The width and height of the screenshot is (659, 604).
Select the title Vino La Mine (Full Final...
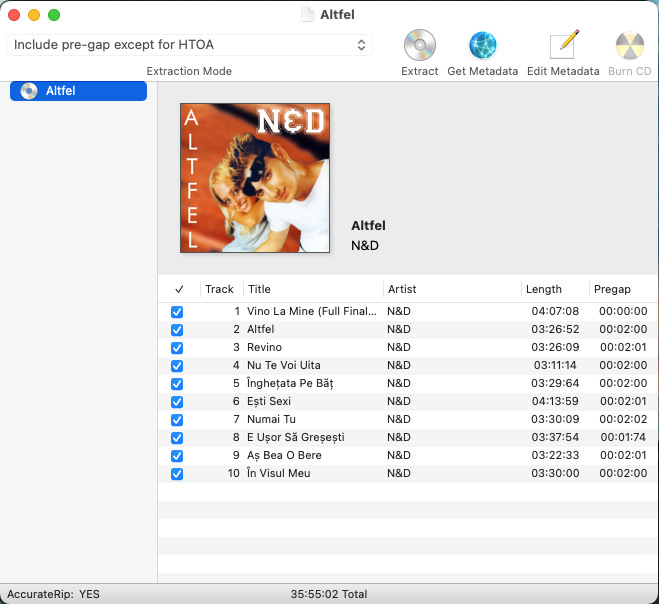pos(311,311)
